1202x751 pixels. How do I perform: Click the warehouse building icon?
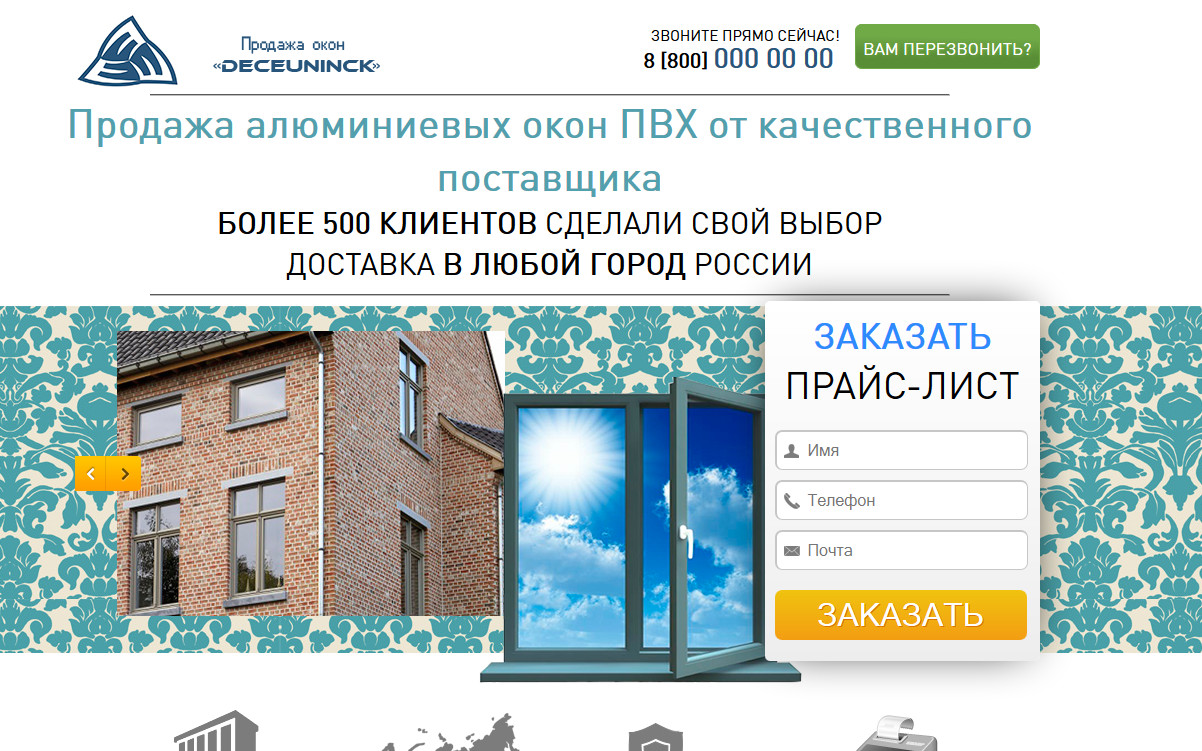click(217, 731)
